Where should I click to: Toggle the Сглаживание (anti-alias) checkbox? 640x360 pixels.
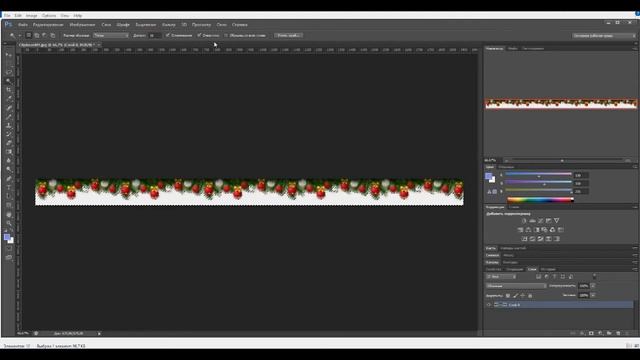click(167, 36)
